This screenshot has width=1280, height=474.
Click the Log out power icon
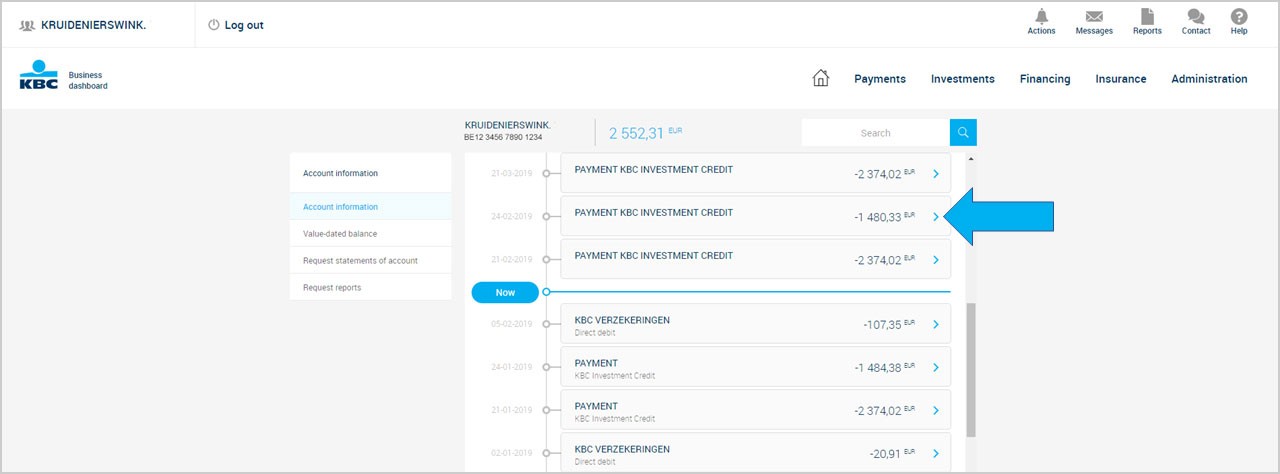213,25
